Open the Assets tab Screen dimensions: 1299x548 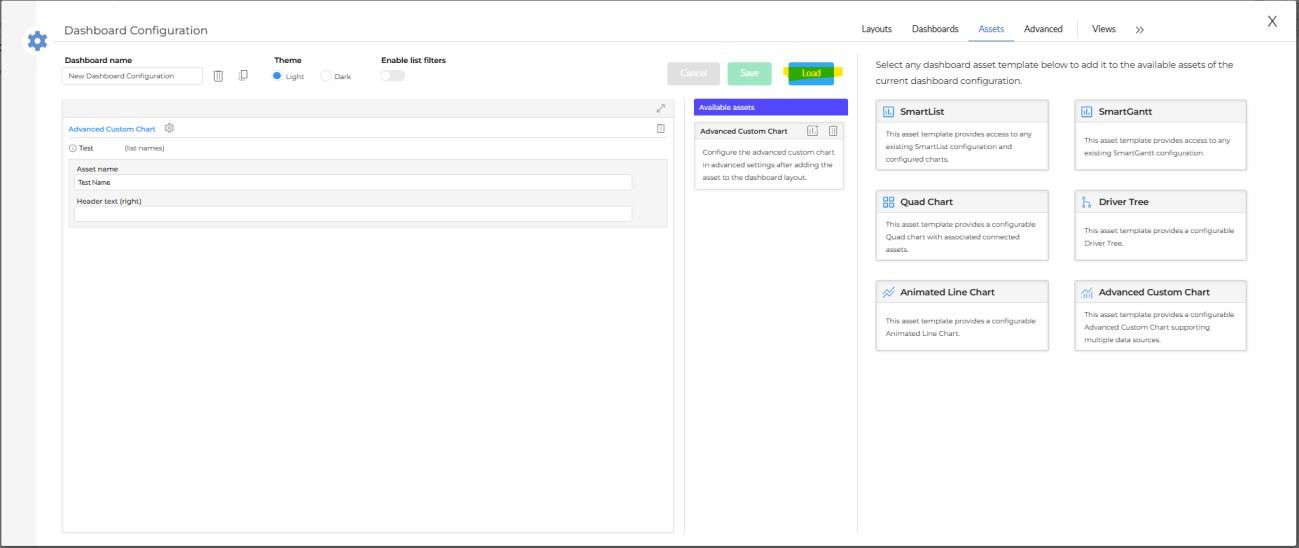point(991,29)
